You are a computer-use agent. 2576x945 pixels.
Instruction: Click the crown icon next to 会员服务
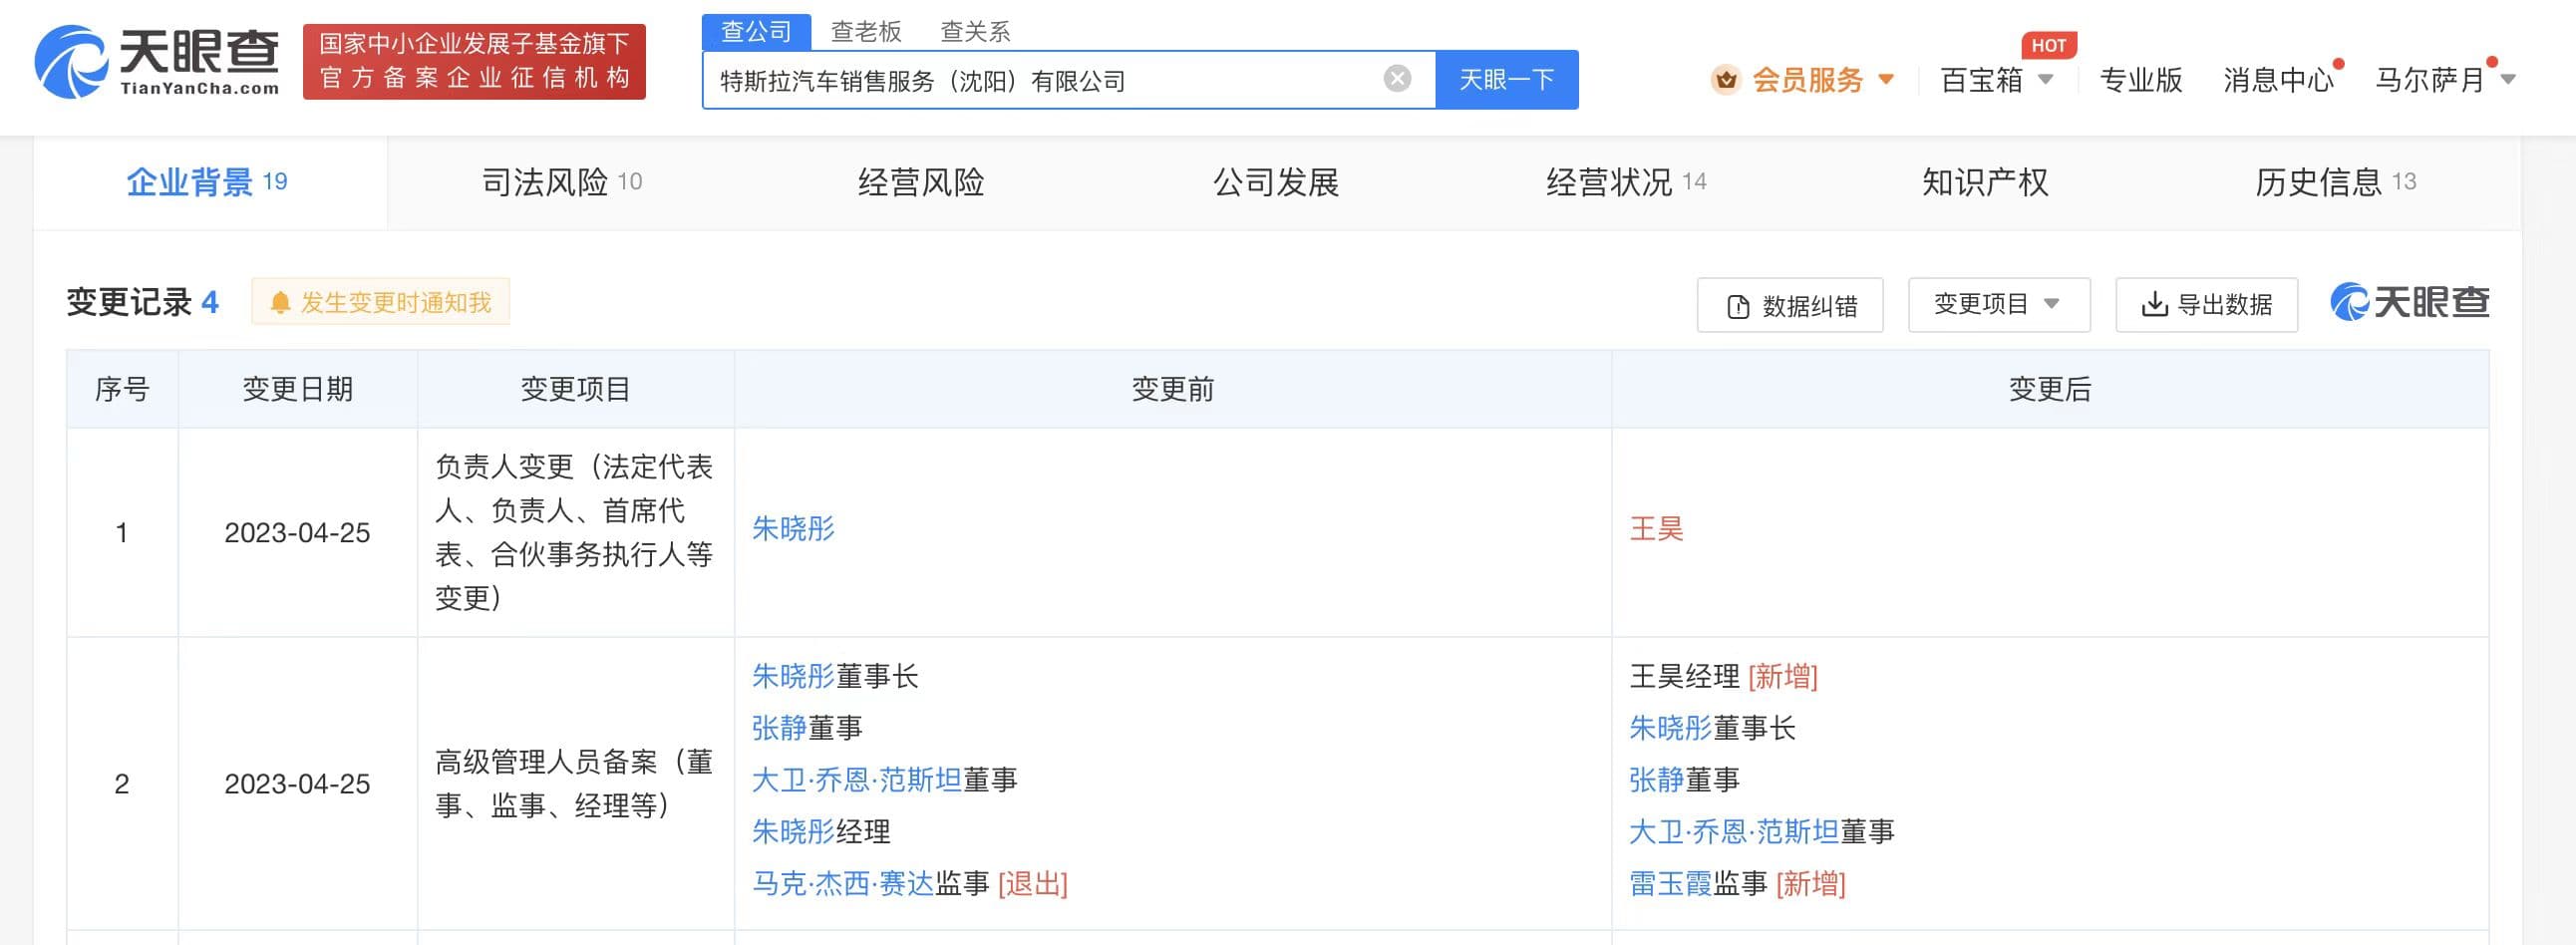(x=1725, y=80)
